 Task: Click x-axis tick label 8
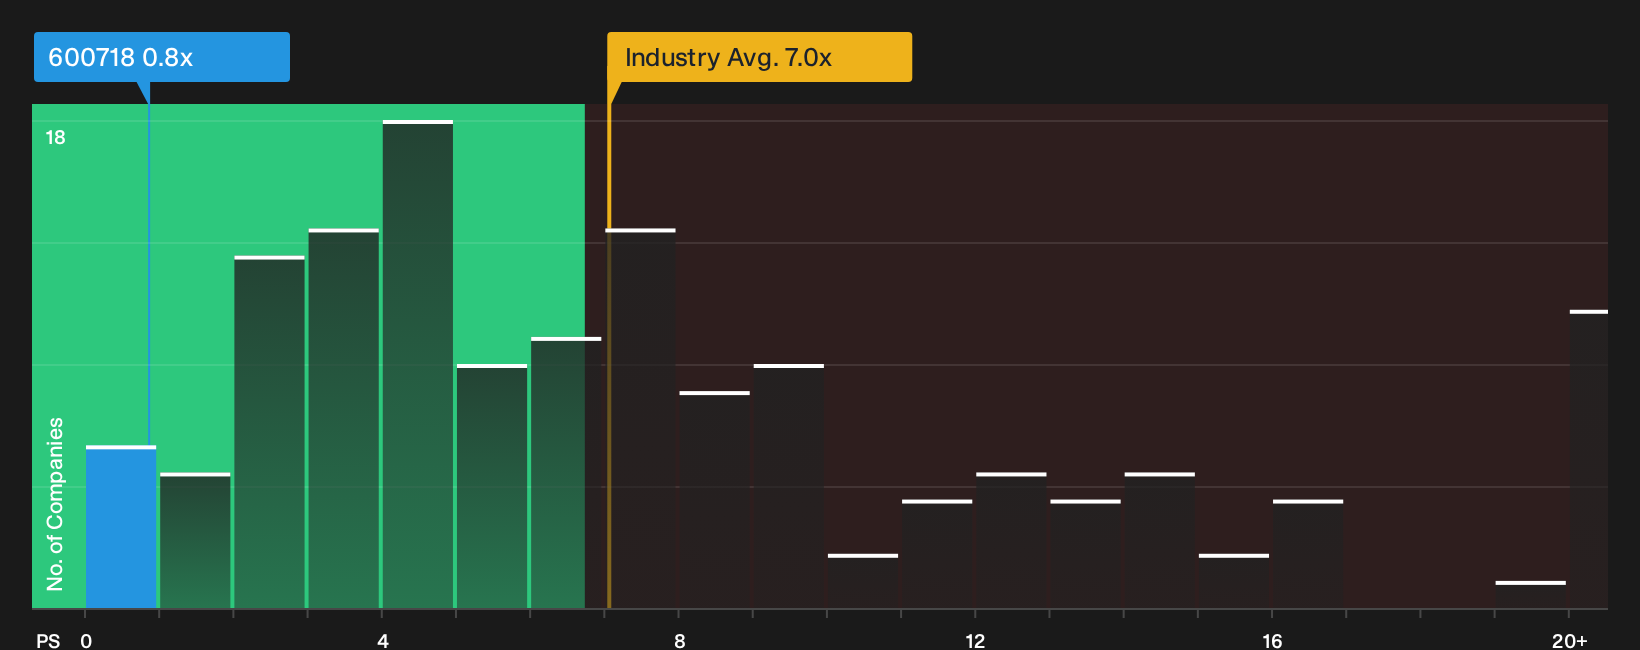pos(680,641)
